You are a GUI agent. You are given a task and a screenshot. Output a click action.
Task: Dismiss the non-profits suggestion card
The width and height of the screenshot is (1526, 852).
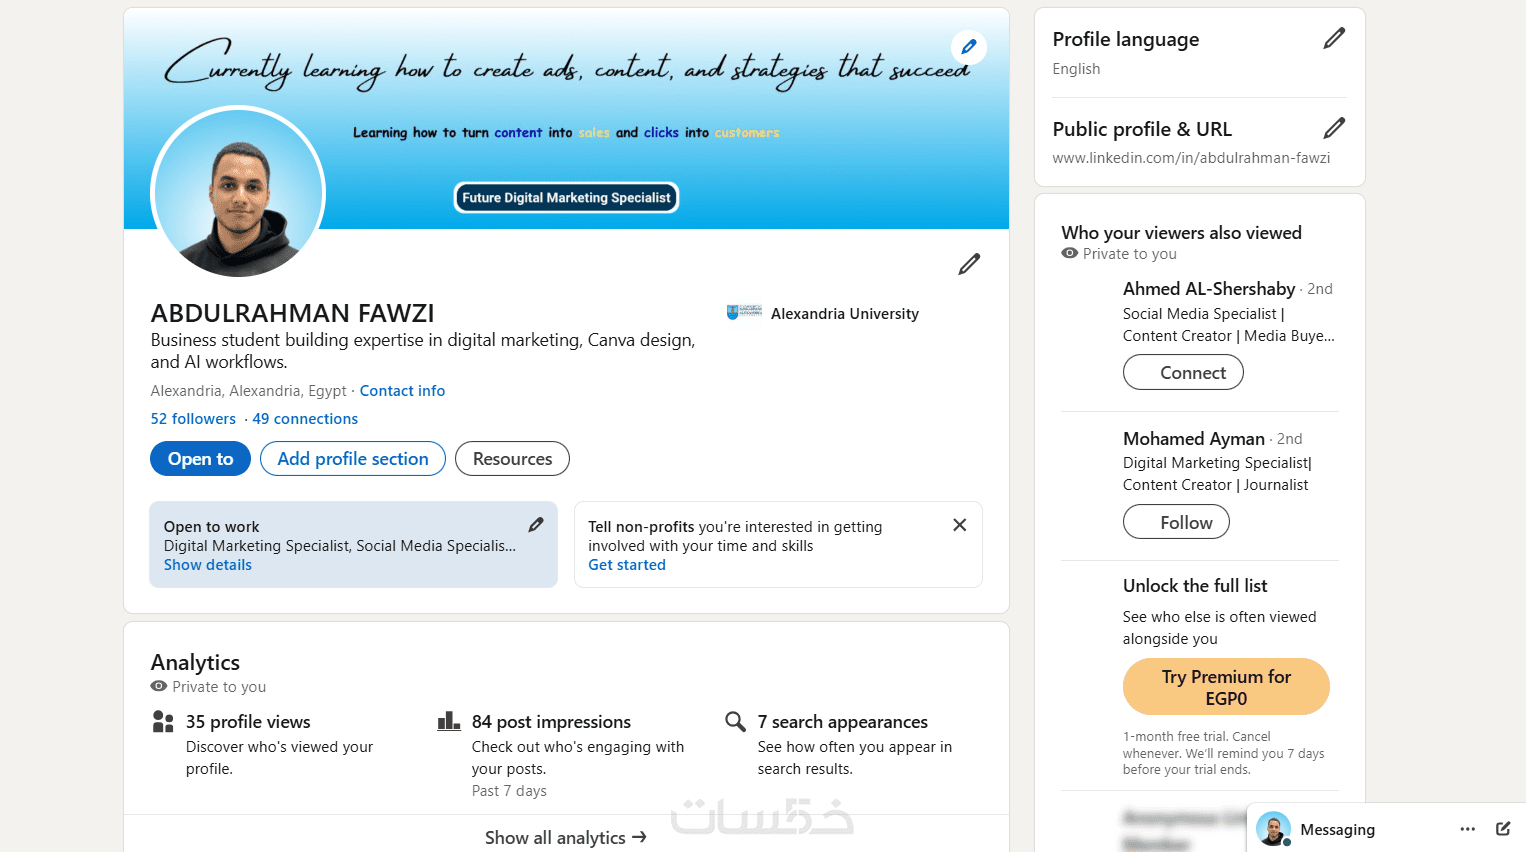tap(959, 525)
